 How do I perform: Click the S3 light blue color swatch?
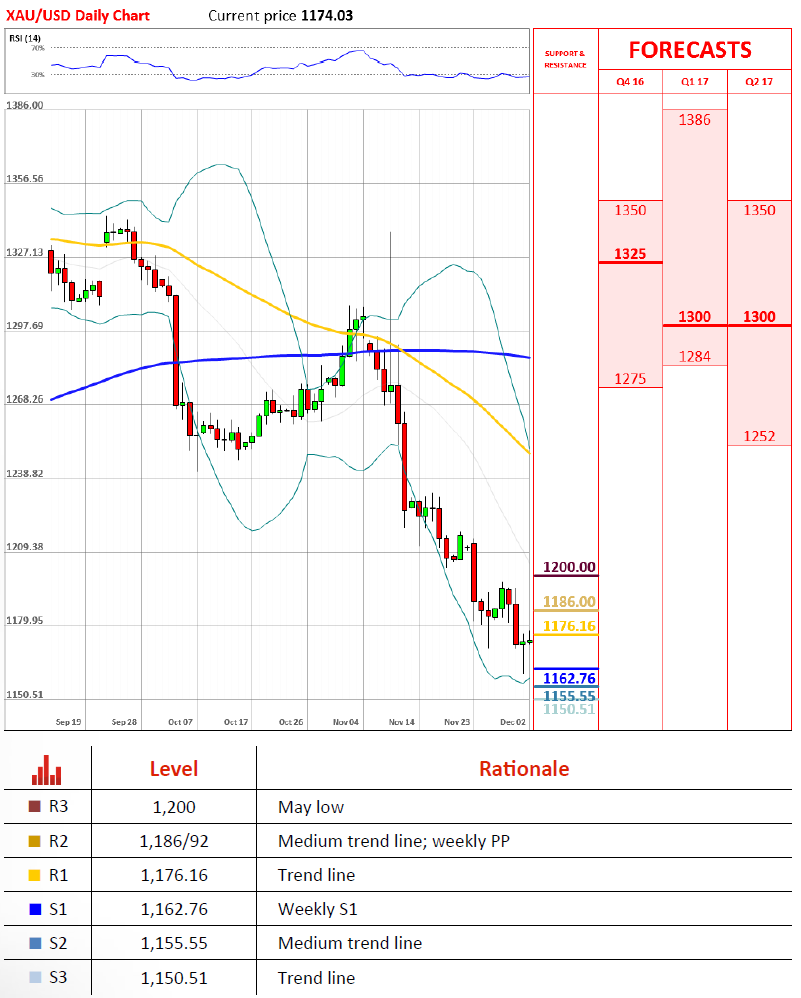(35, 977)
